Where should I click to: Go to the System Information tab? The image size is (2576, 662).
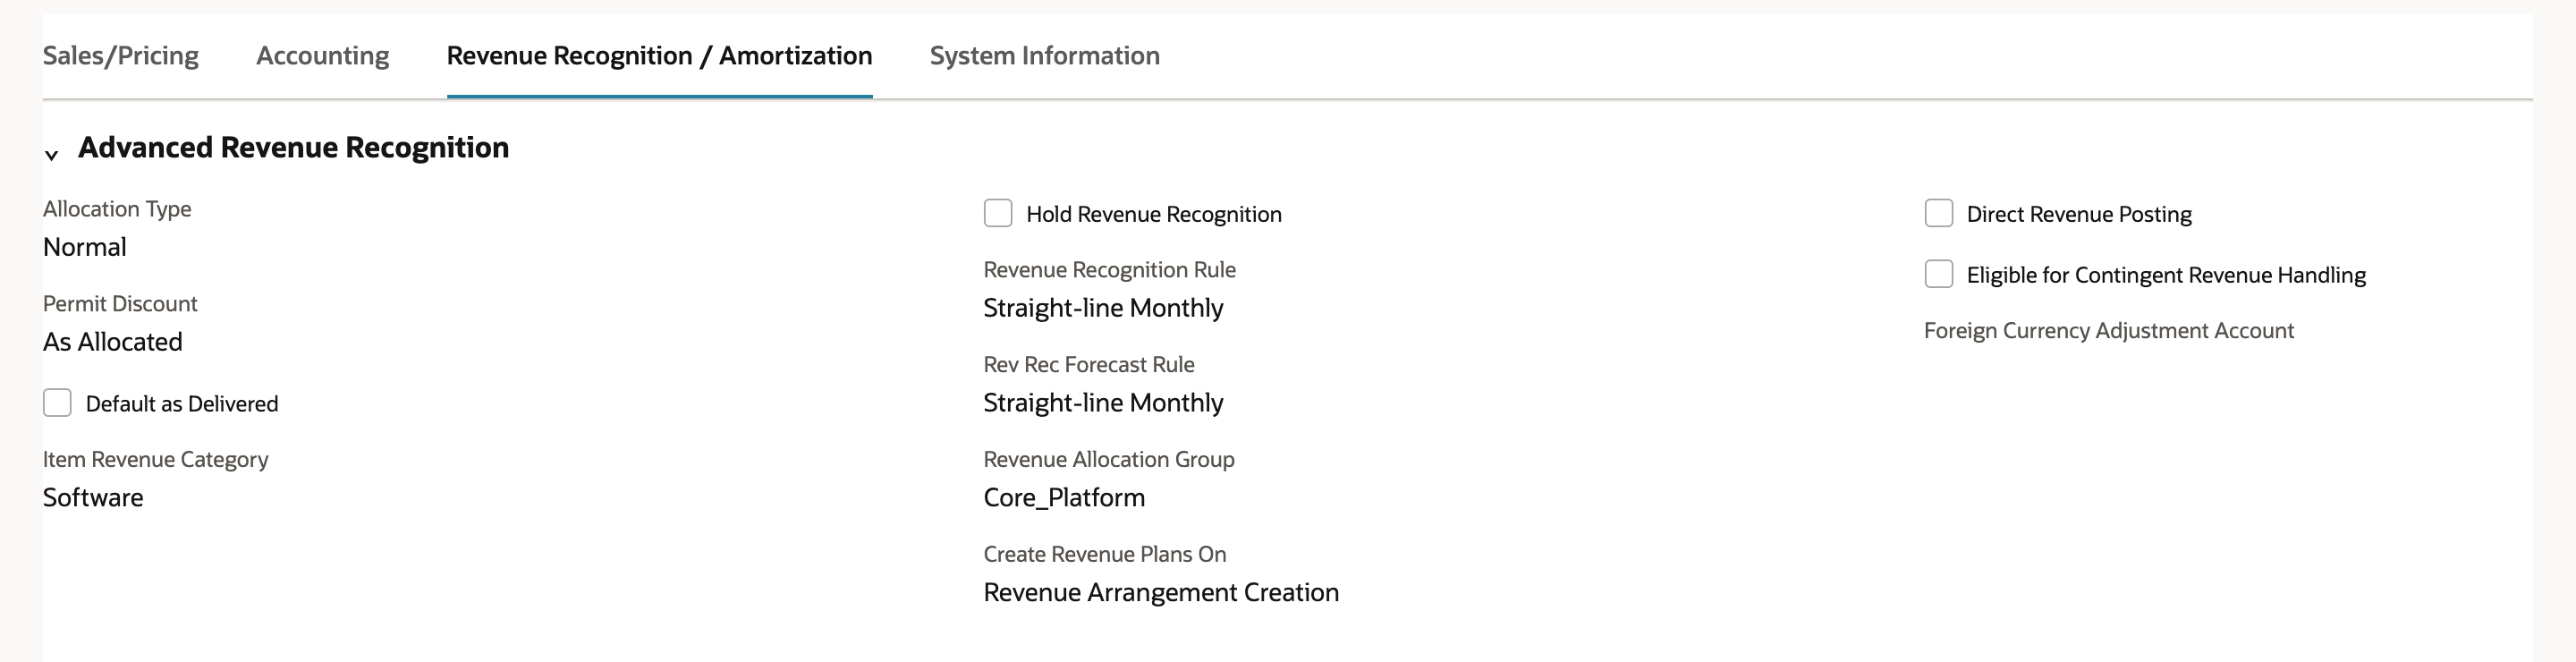[x=1045, y=56]
